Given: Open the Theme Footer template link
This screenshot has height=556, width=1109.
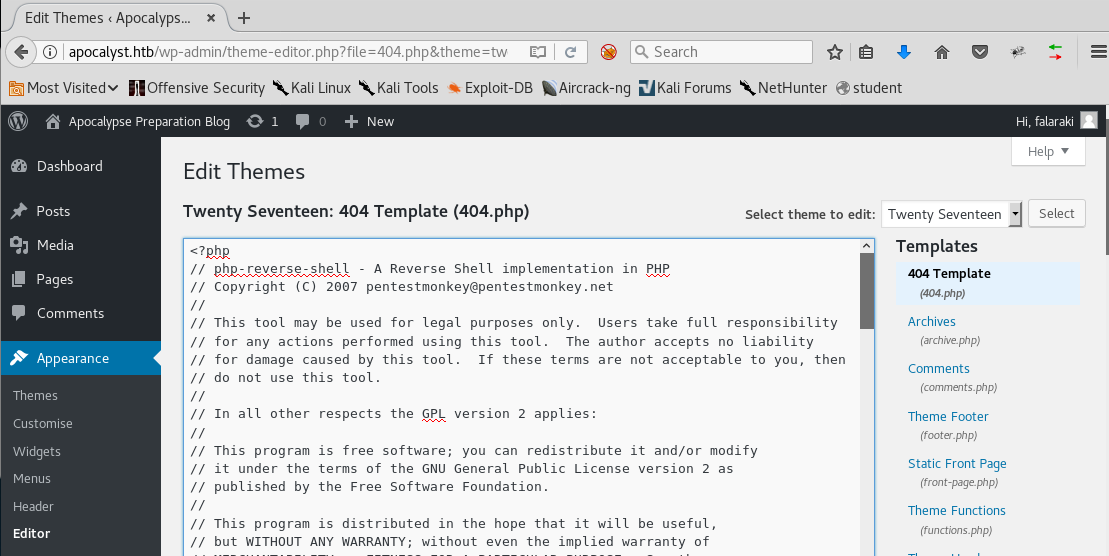Looking at the screenshot, I should point(948,416).
